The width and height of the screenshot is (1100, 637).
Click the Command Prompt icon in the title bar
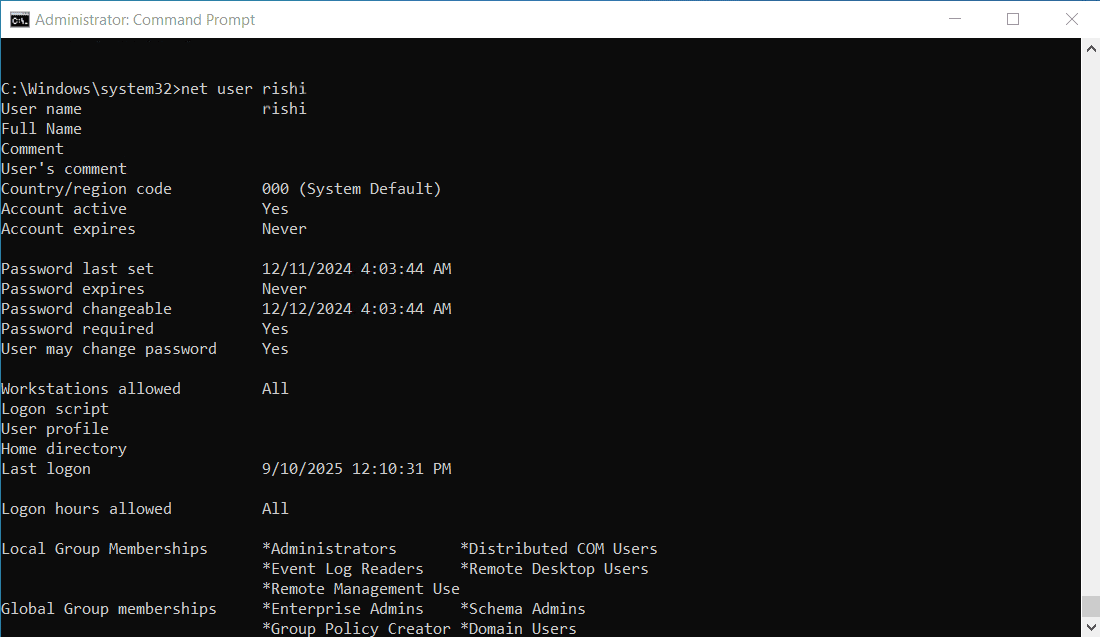tap(19, 19)
